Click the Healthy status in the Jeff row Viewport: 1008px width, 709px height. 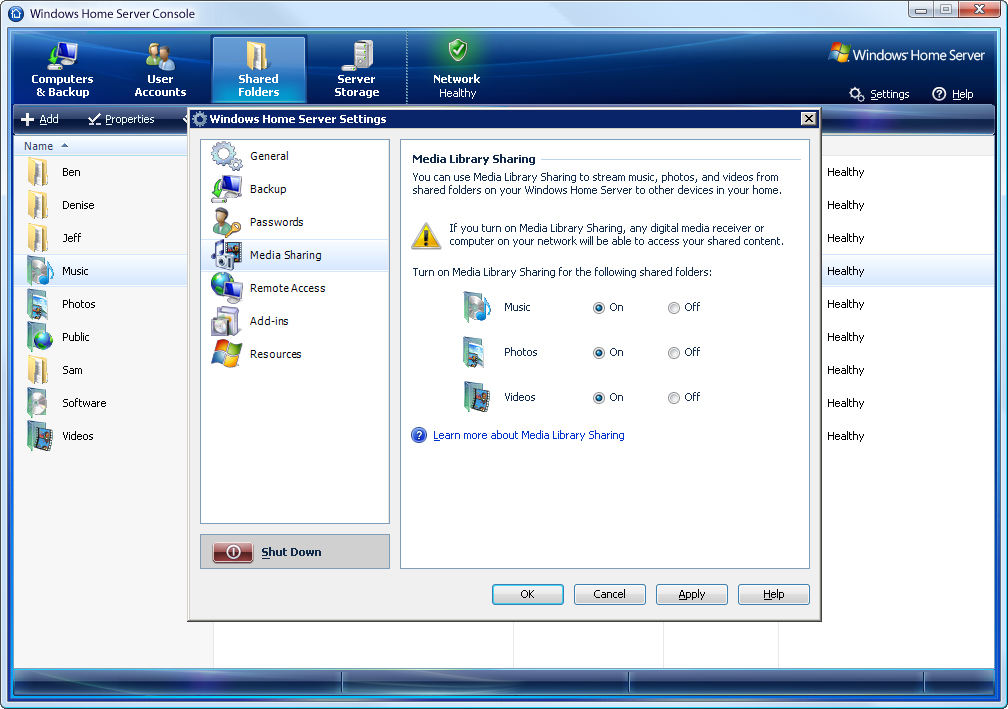point(845,238)
